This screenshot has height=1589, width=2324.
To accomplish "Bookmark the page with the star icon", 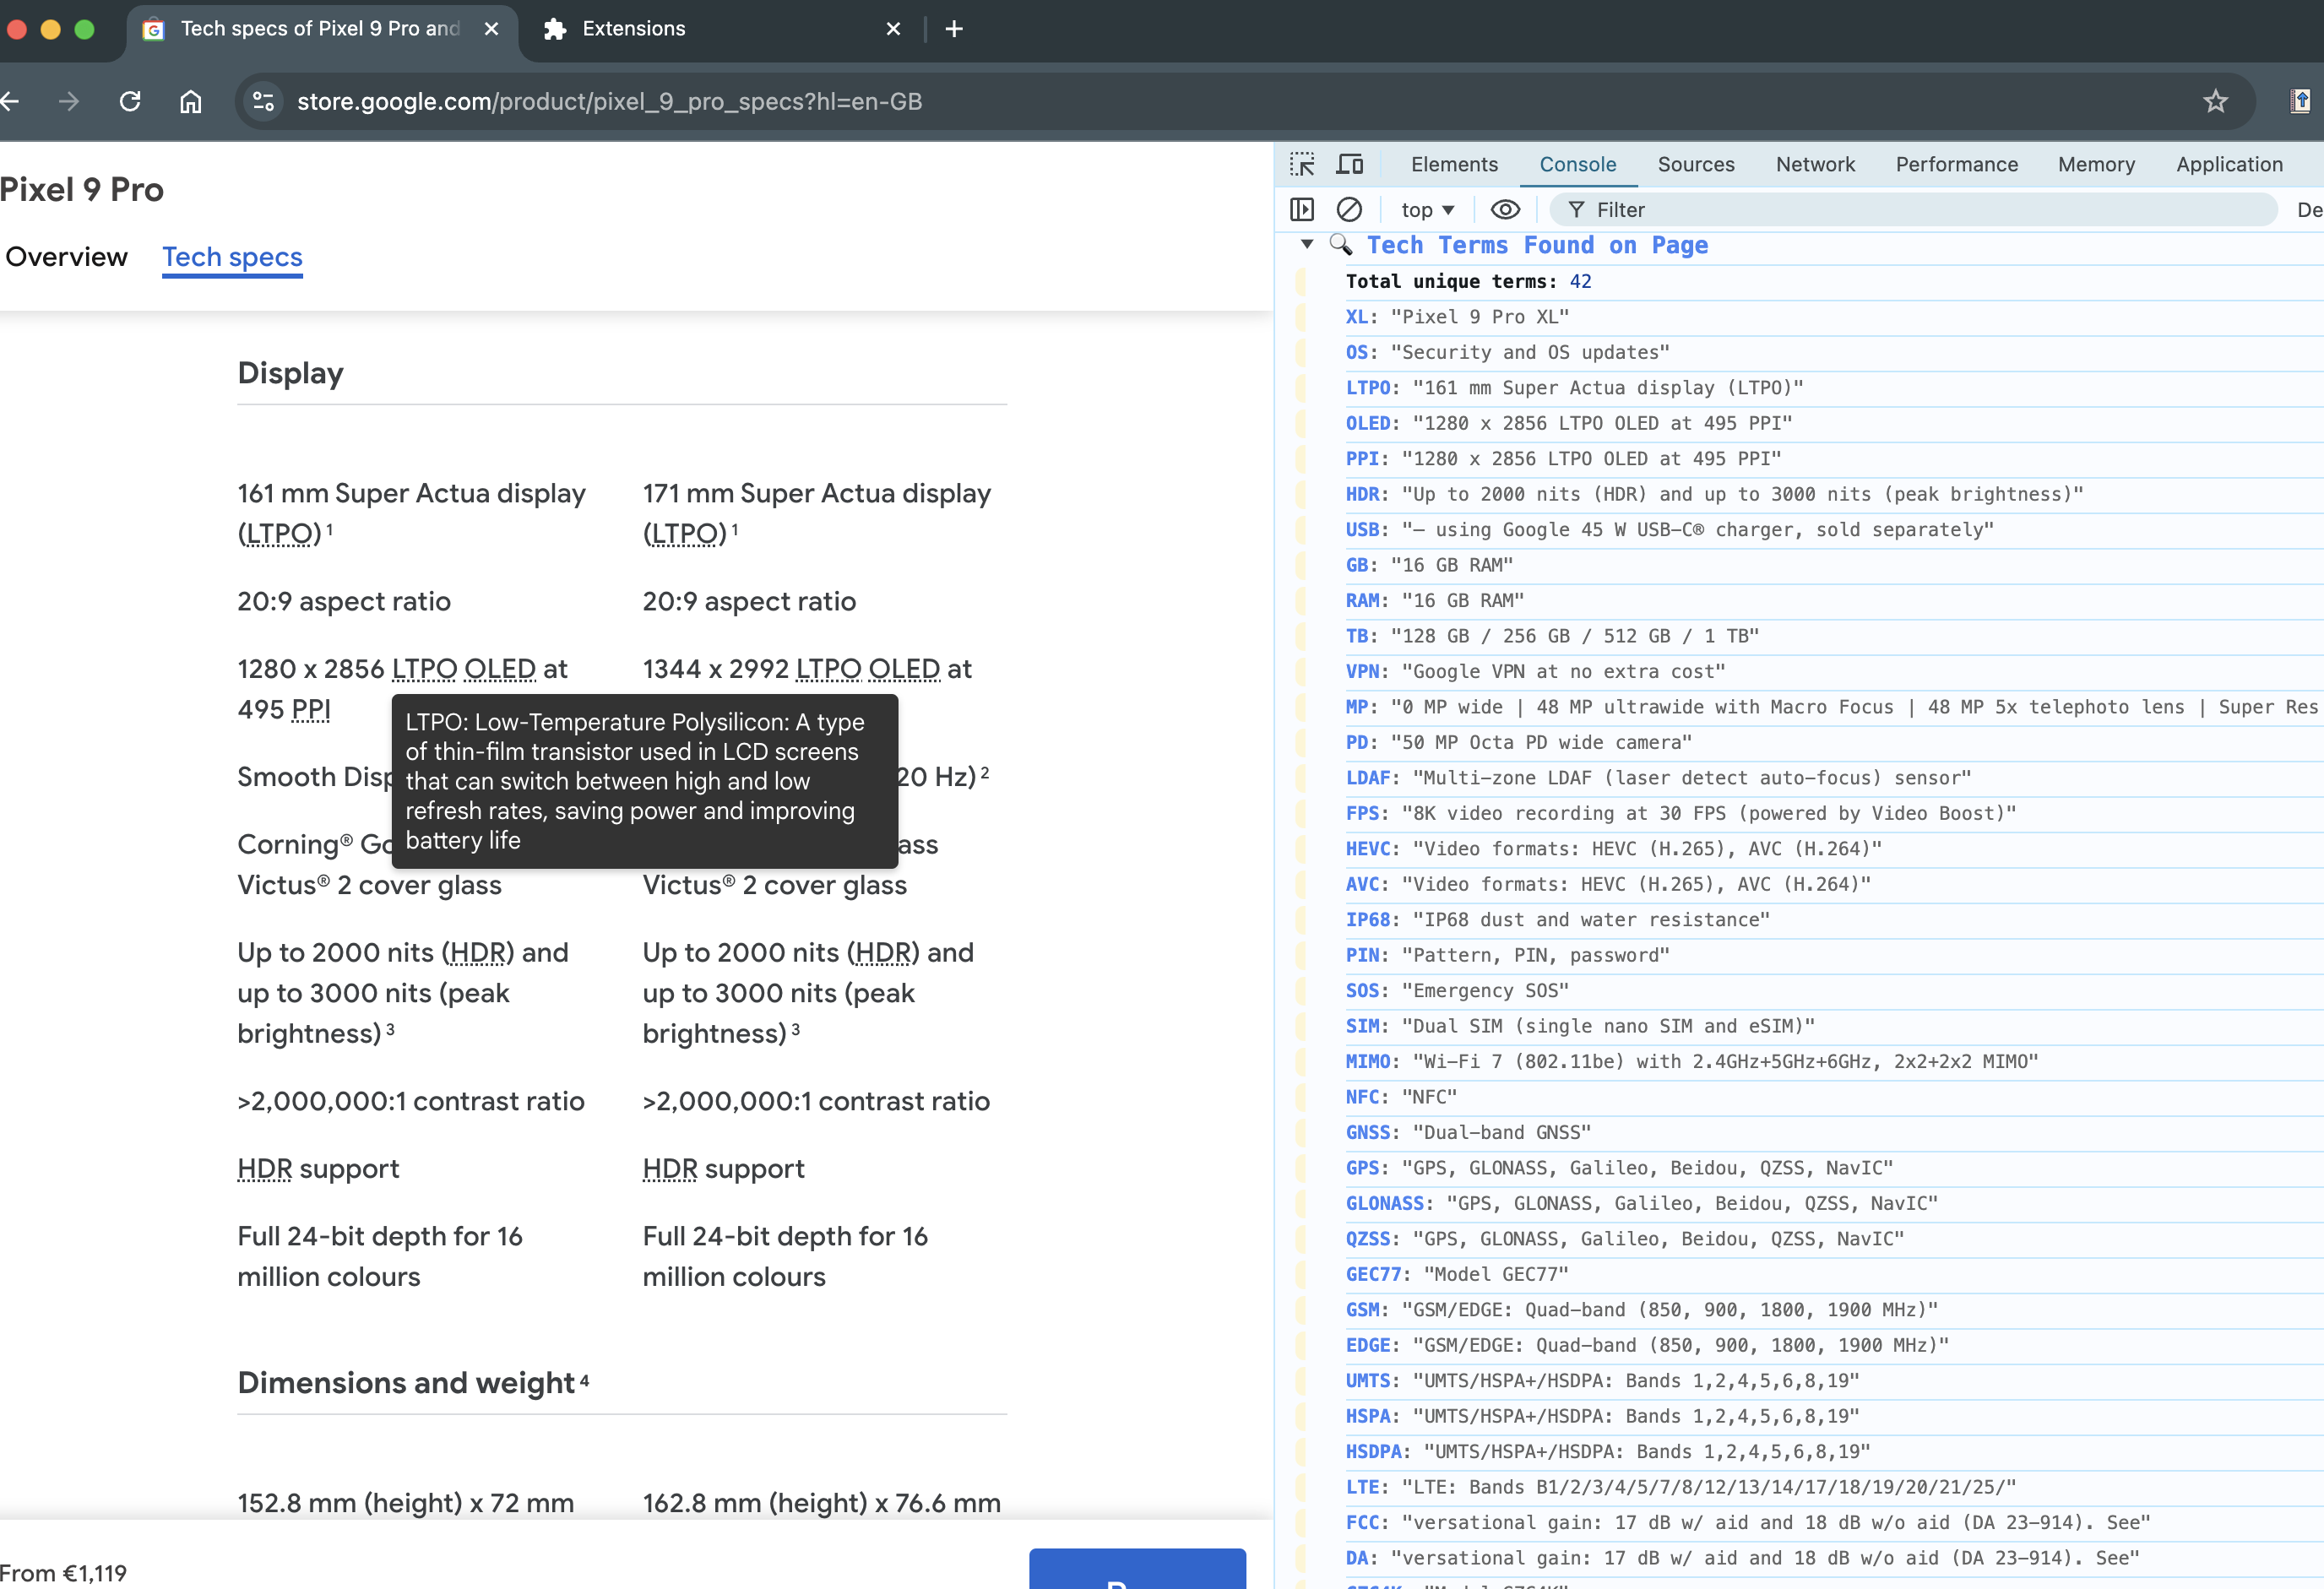I will pyautogui.click(x=2215, y=101).
